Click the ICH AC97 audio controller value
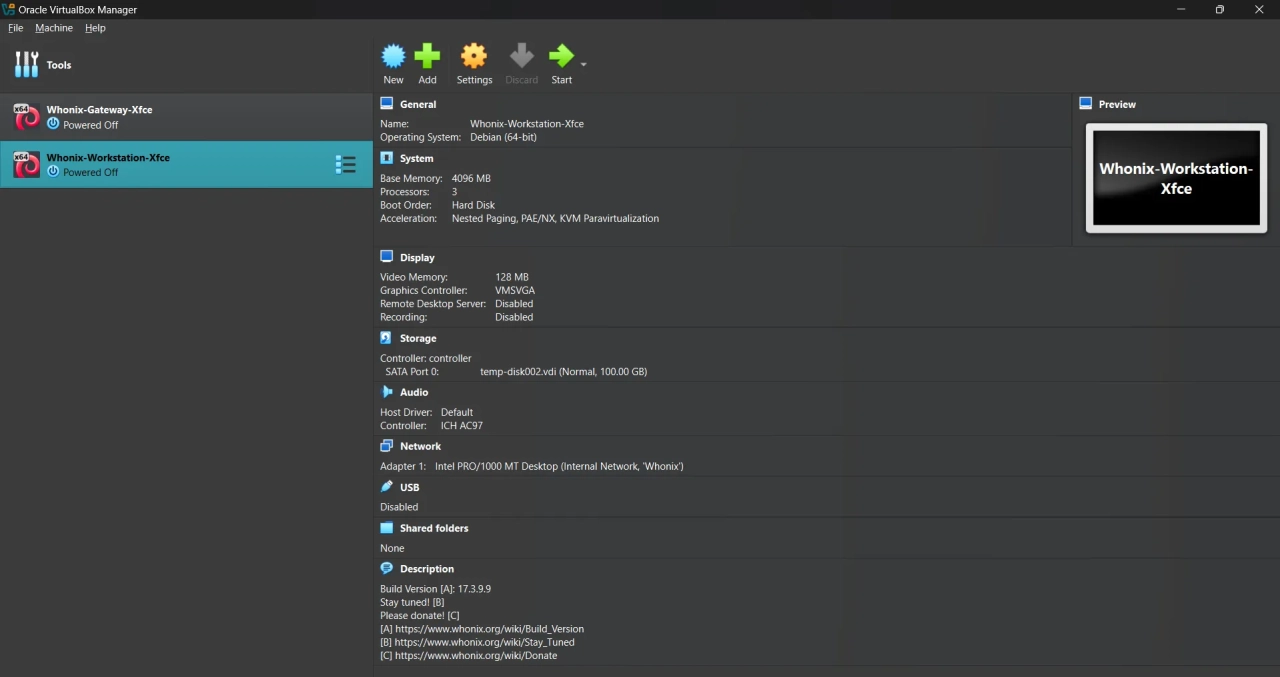The image size is (1280, 677). 462,426
